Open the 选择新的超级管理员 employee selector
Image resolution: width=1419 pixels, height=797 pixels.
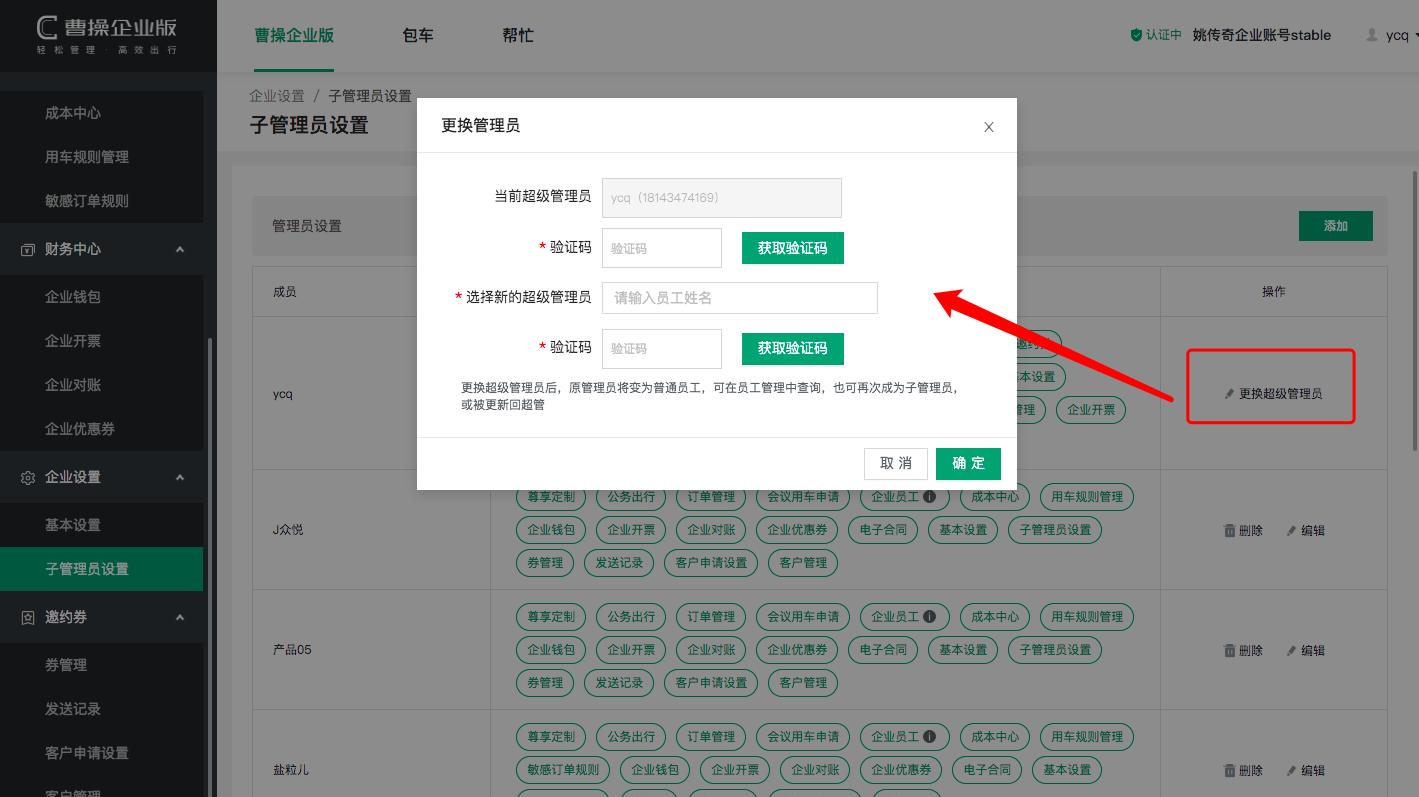point(739,298)
